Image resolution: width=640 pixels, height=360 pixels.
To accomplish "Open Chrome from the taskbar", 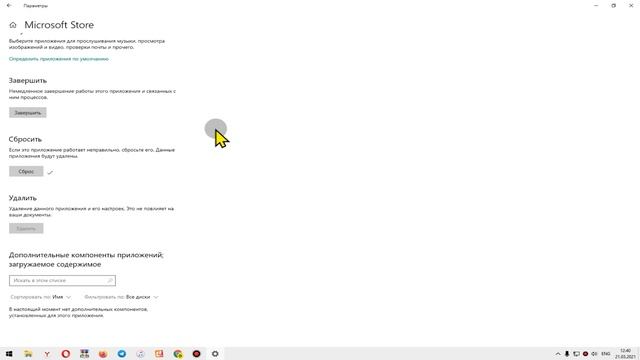I will point(178,353).
